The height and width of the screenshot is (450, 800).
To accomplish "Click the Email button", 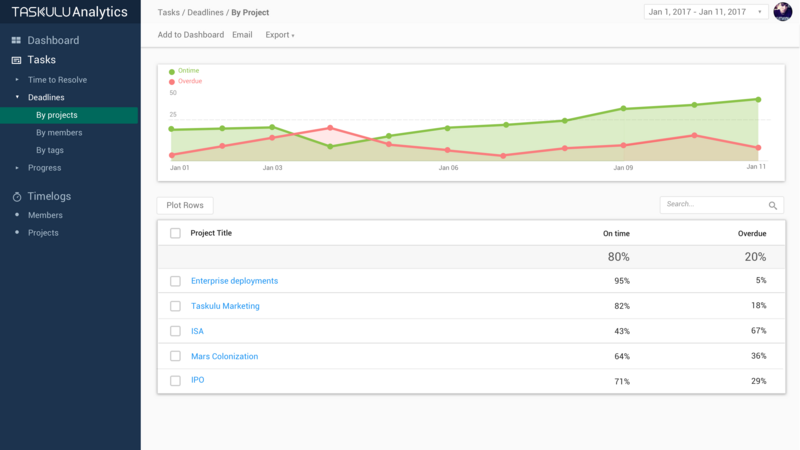I will 242,35.
